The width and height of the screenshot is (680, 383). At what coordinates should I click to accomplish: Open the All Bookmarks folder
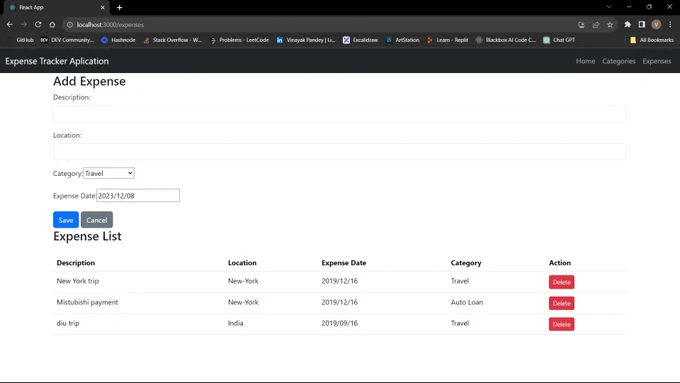click(652, 40)
